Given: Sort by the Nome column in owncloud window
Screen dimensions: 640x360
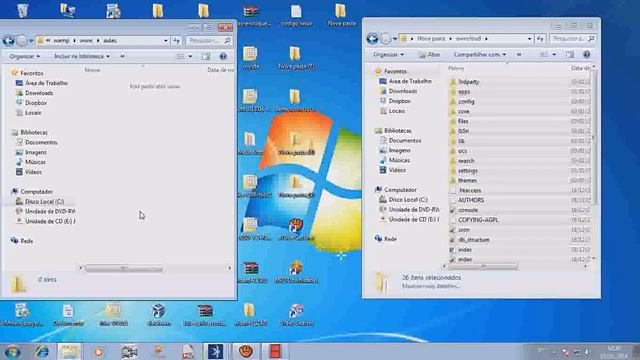Looking at the screenshot, I should (x=456, y=68).
